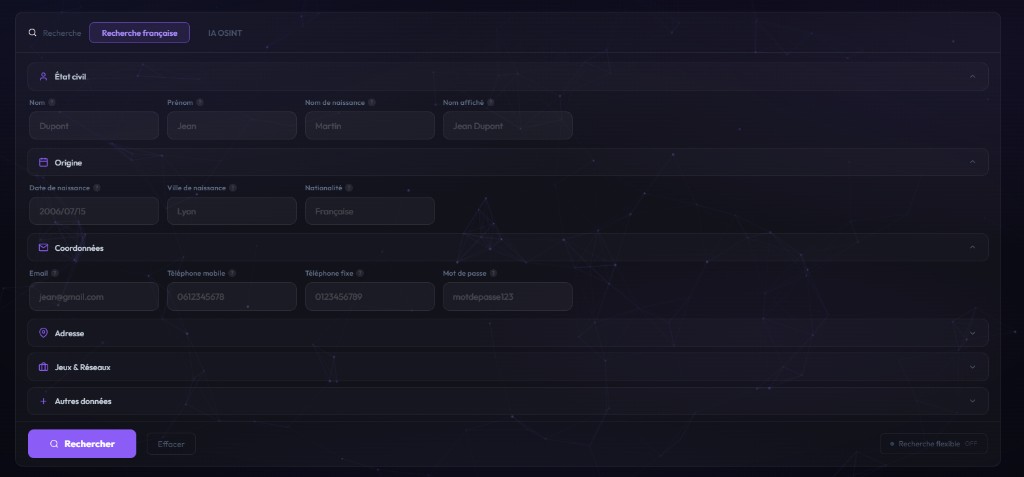
Task: Click the help icon beside Nom label
Action: point(52,103)
